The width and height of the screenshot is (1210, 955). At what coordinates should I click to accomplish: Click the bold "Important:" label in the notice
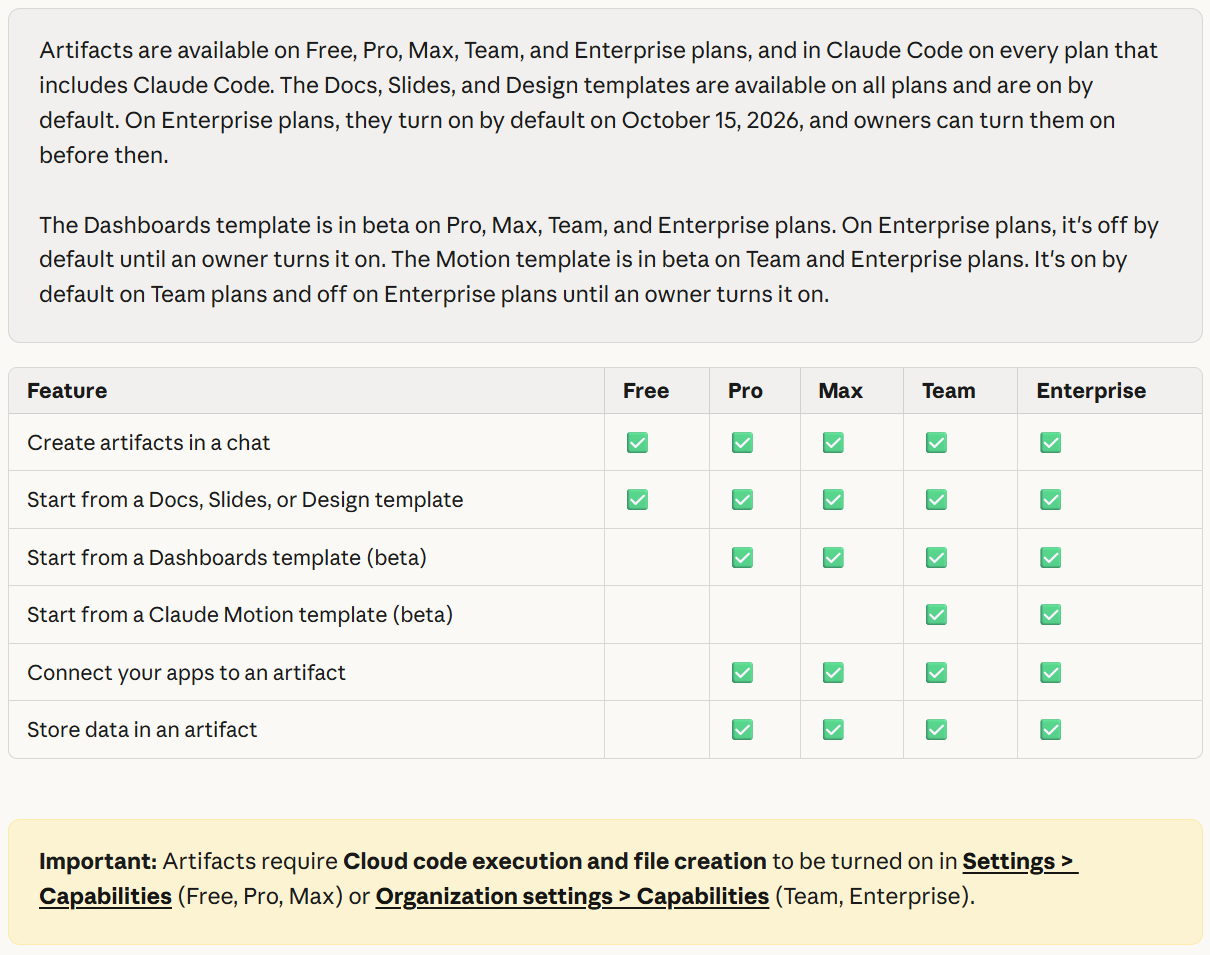coord(98,861)
